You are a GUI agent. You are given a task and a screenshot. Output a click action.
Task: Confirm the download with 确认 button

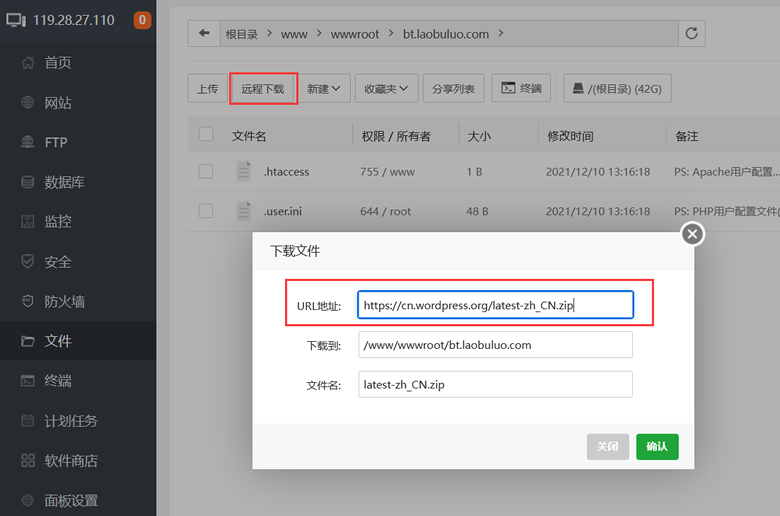657,446
